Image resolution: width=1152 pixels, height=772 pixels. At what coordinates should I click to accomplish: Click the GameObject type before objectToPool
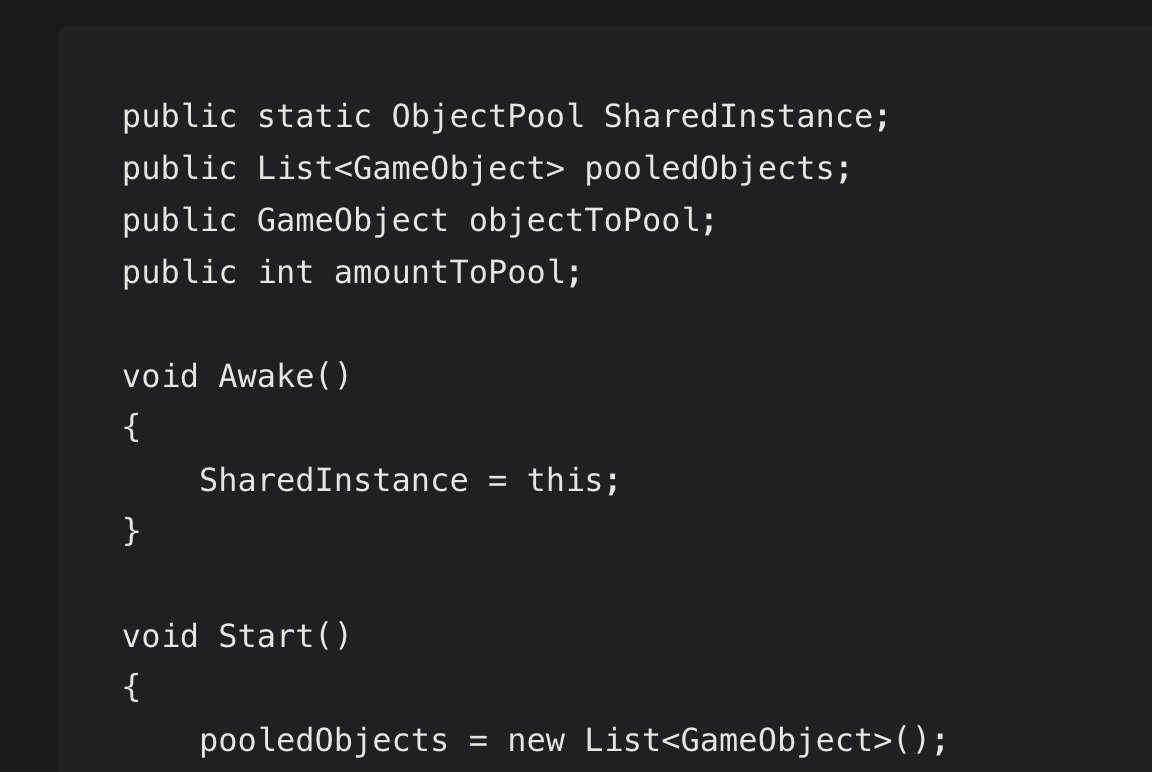353,220
